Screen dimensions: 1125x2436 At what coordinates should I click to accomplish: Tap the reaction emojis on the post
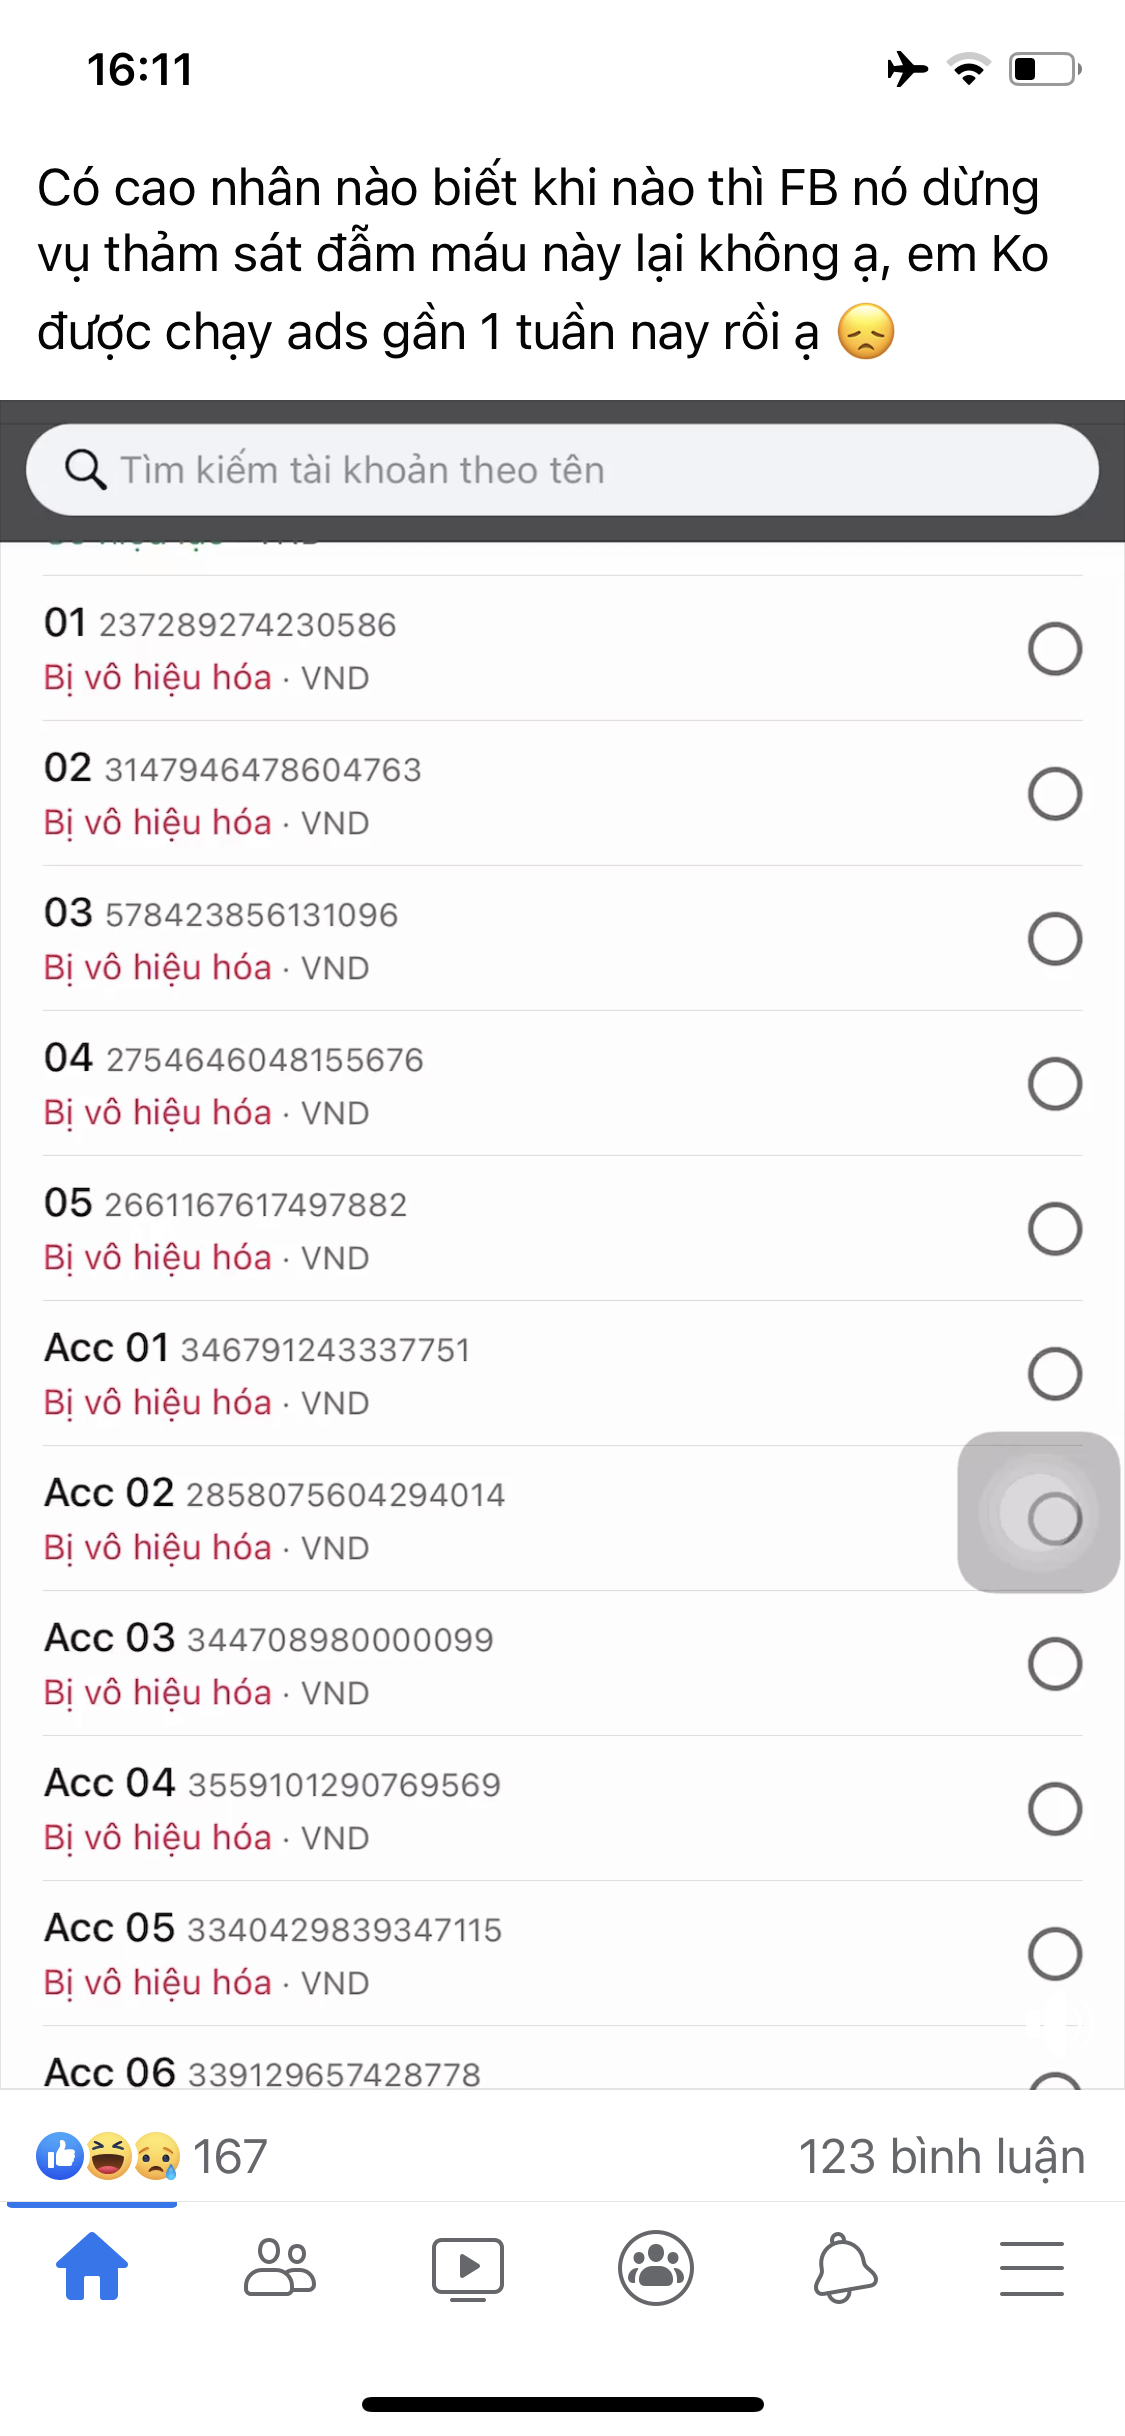108,2156
